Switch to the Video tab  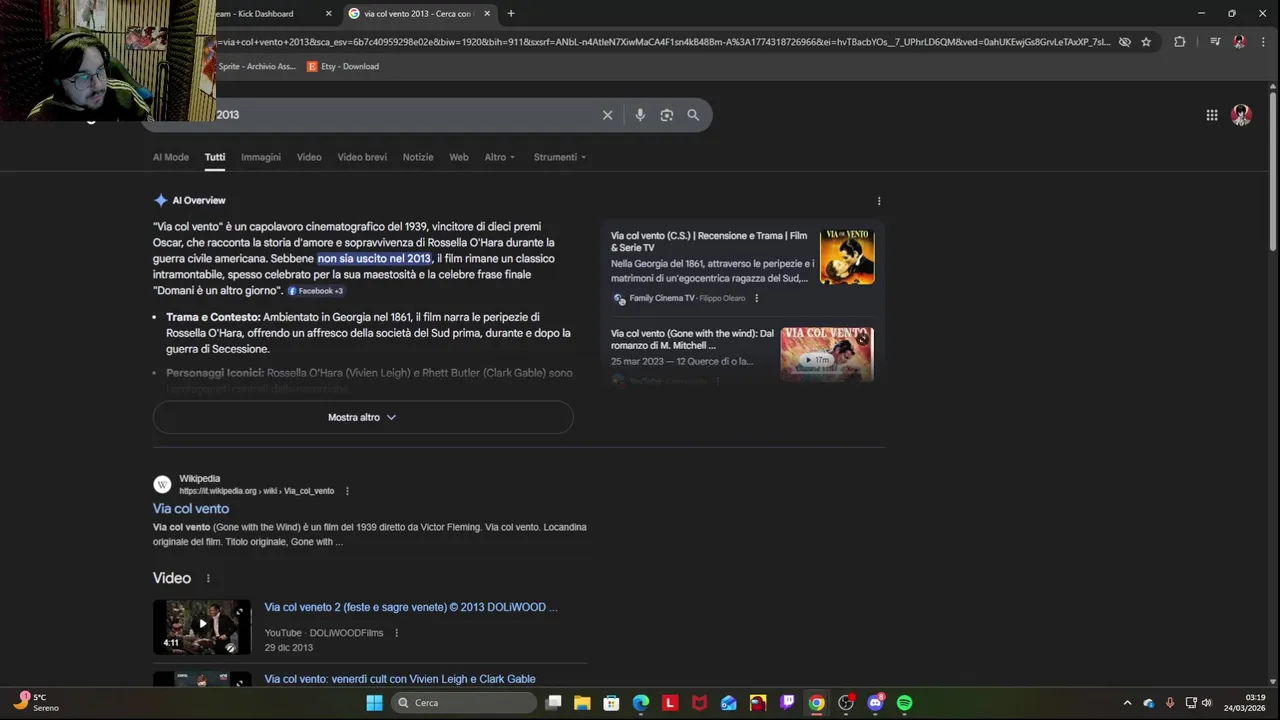click(309, 157)
